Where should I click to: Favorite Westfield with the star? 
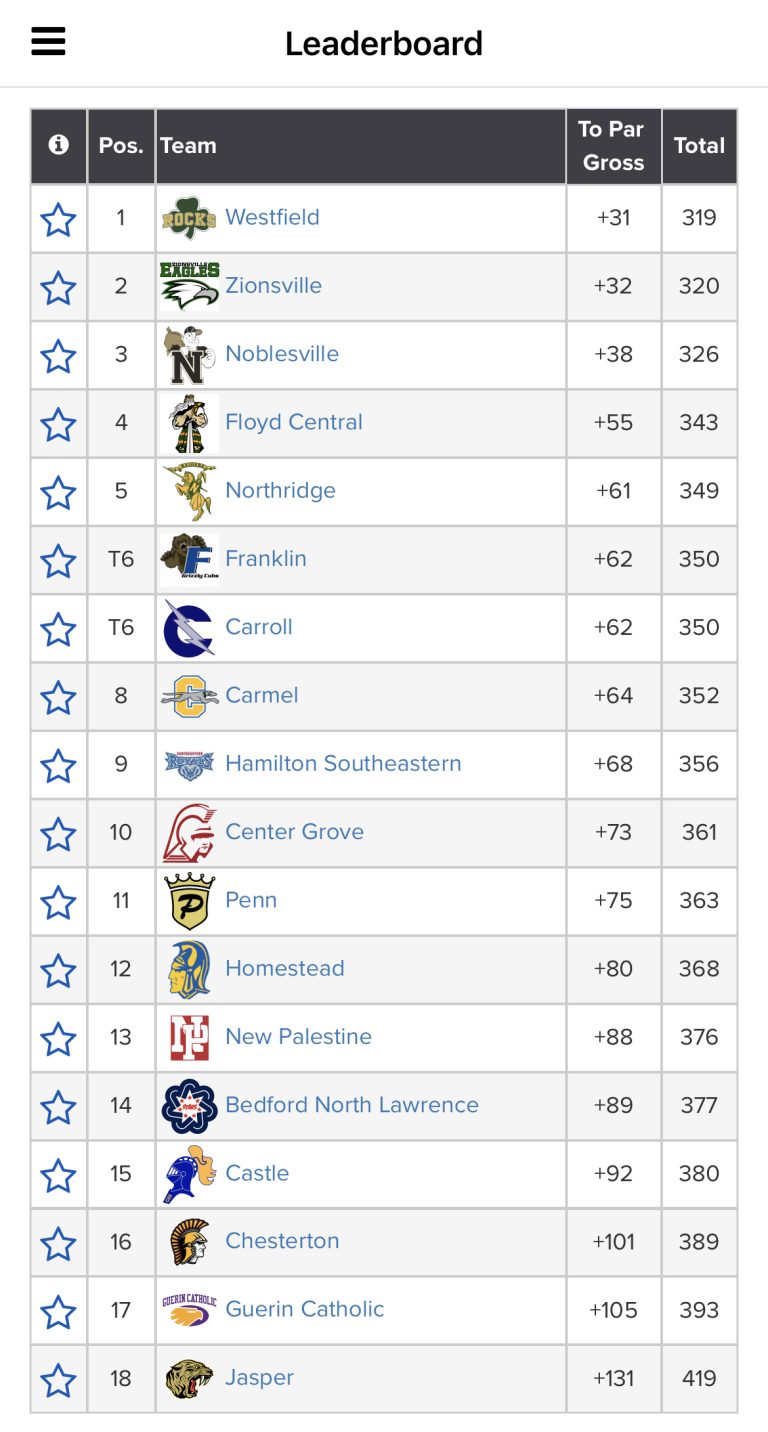(59, 219)
